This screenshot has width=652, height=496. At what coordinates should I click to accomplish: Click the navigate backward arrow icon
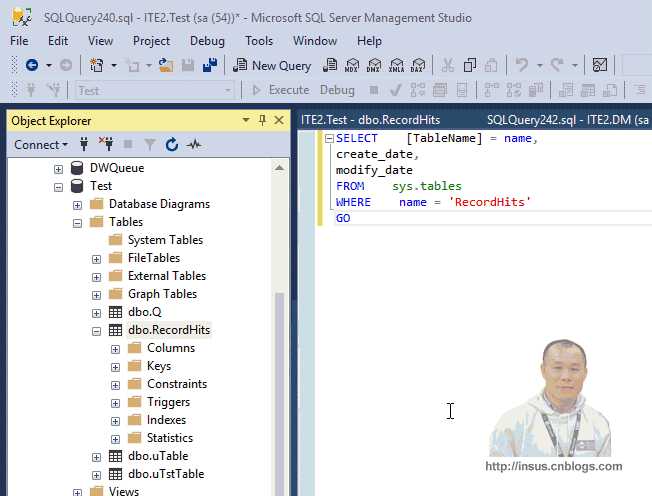click(32, 65)
